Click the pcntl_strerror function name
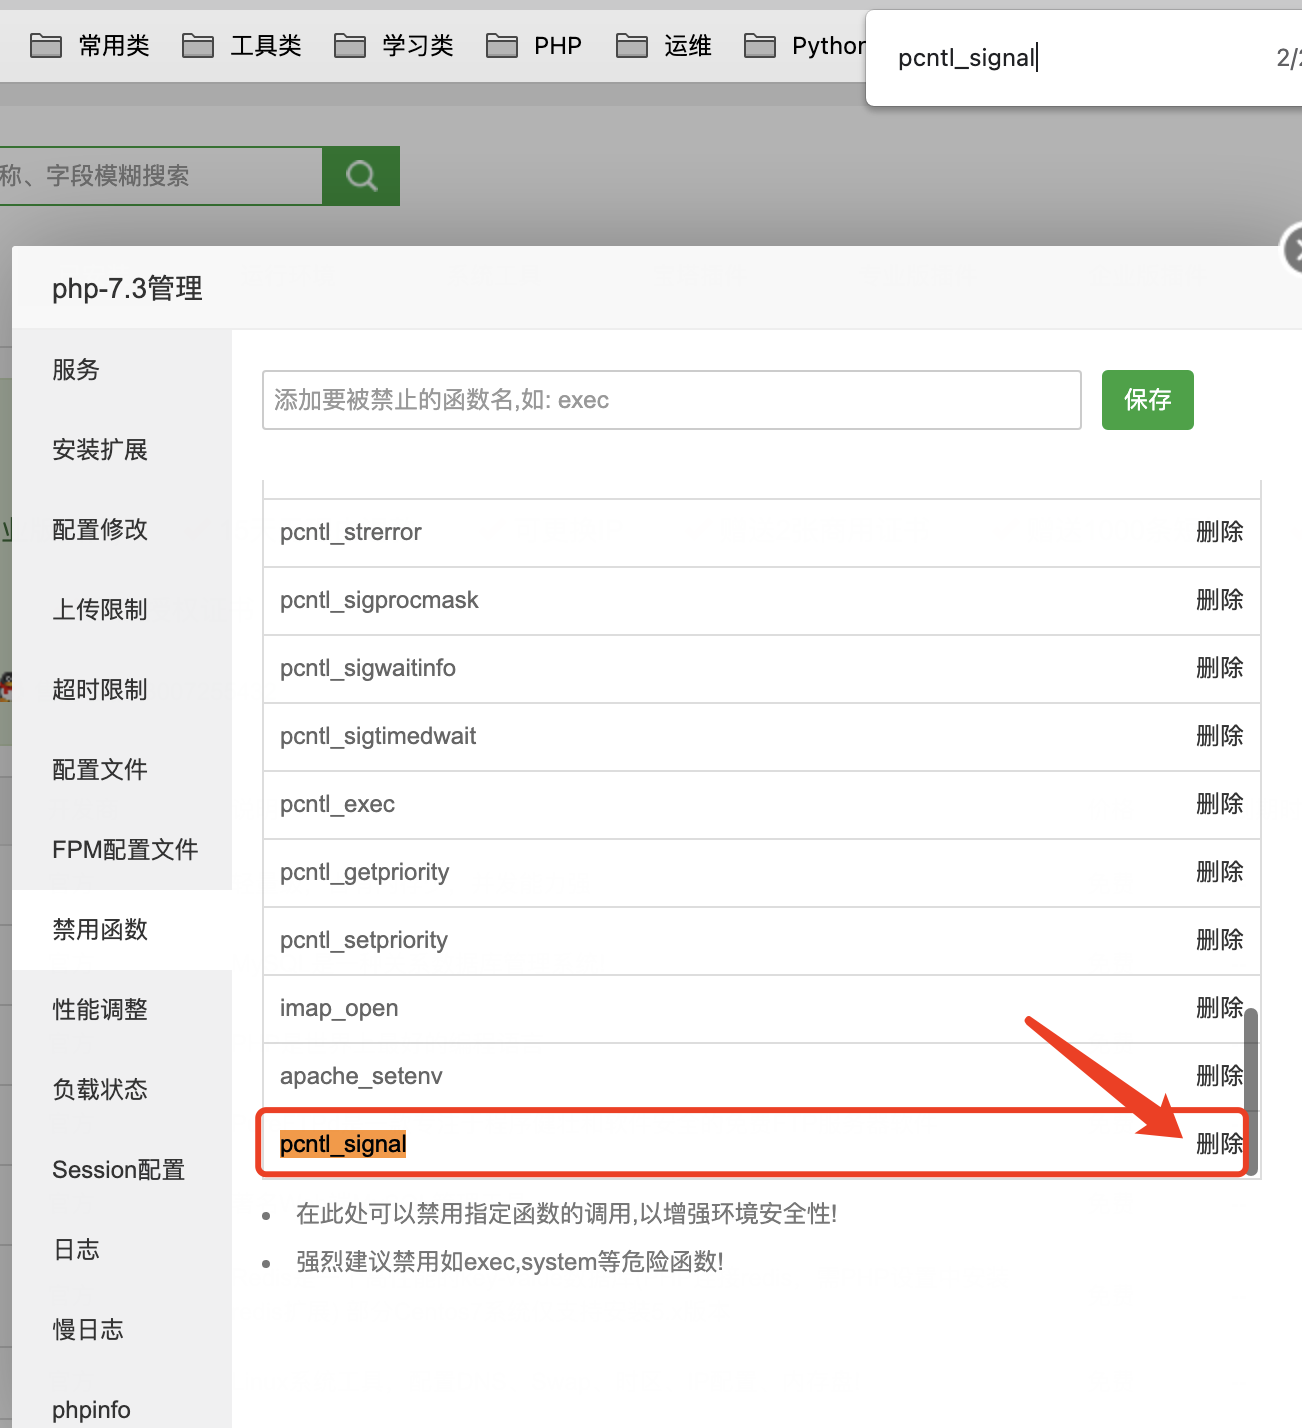 click(351, 532)
